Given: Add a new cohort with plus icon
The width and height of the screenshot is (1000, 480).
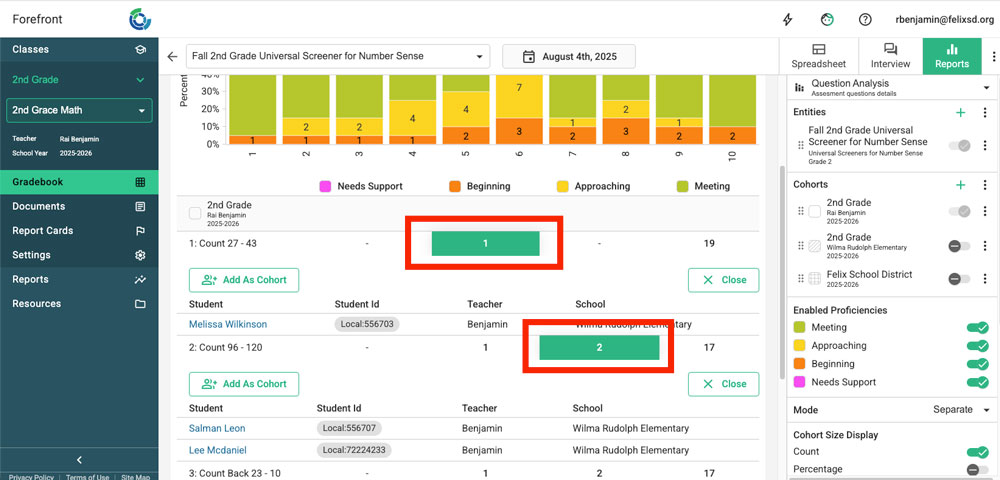Looking at the screenshot, I should click(960, 185).
